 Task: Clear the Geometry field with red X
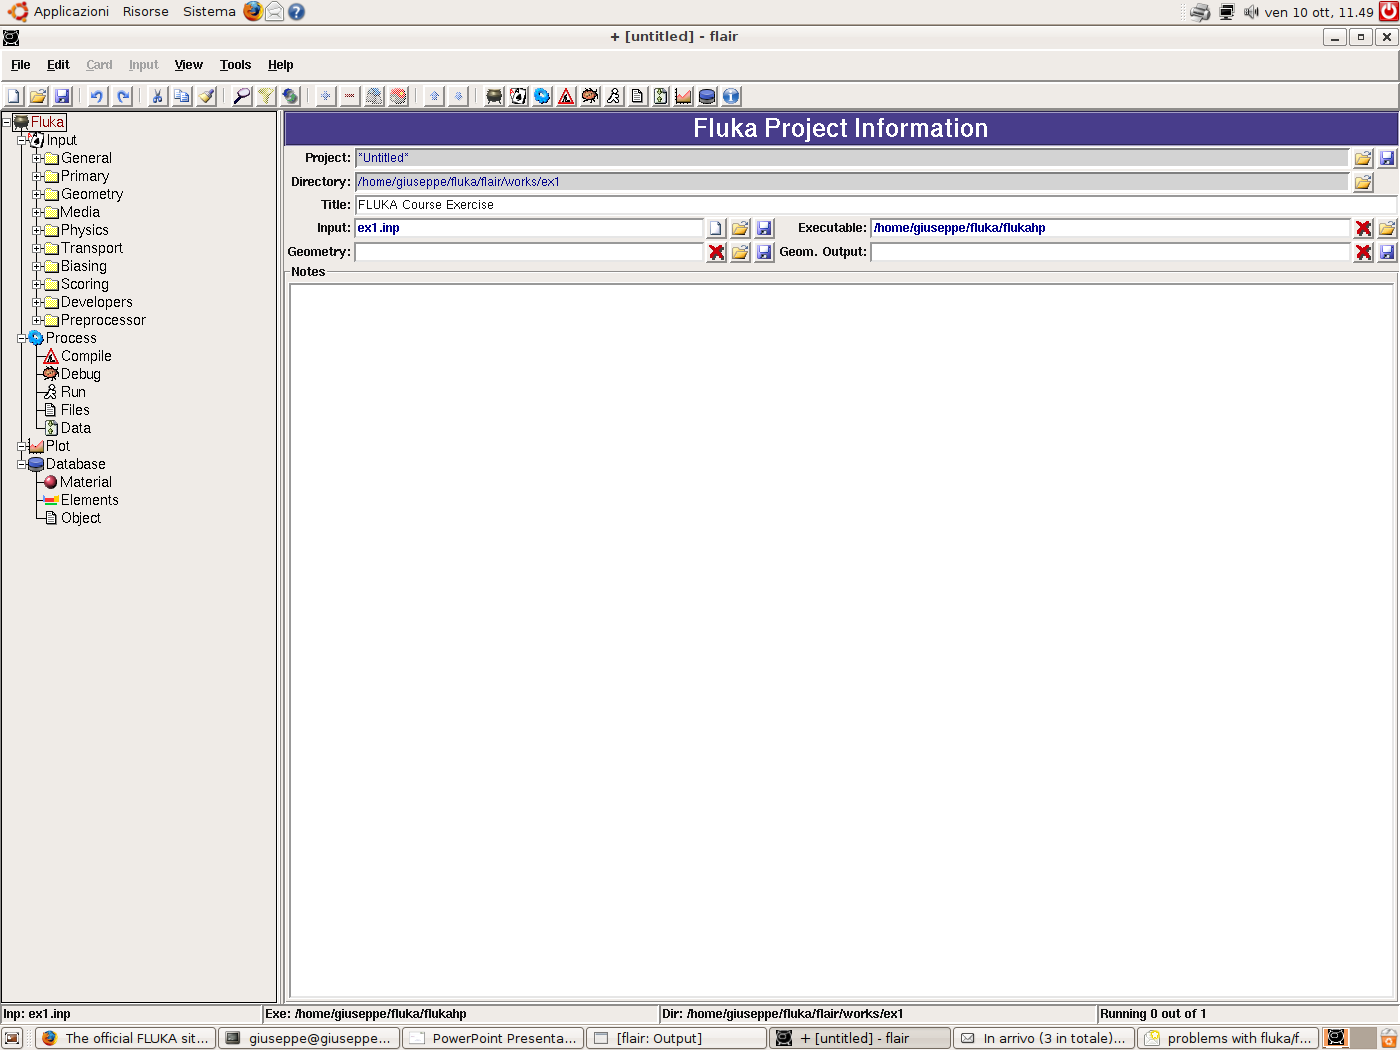[716, 252]
